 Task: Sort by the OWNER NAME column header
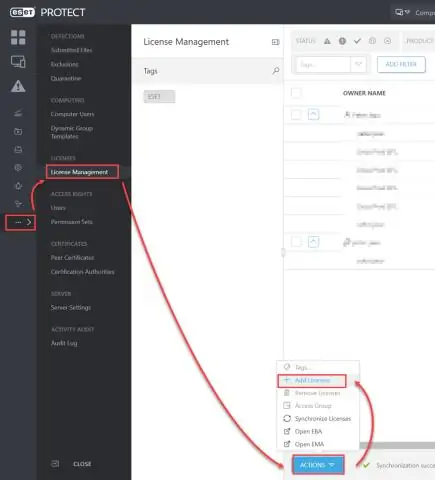(x=364, y=93)
